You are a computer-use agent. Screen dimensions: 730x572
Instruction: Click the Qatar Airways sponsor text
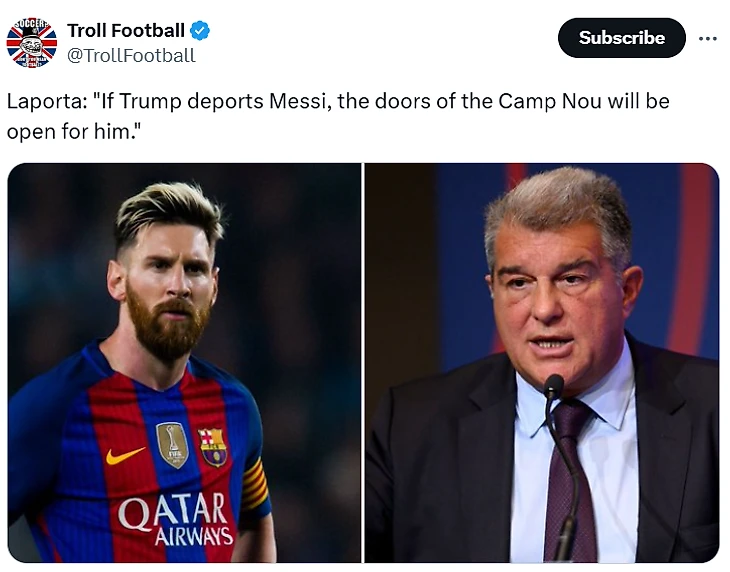[176, 519]
